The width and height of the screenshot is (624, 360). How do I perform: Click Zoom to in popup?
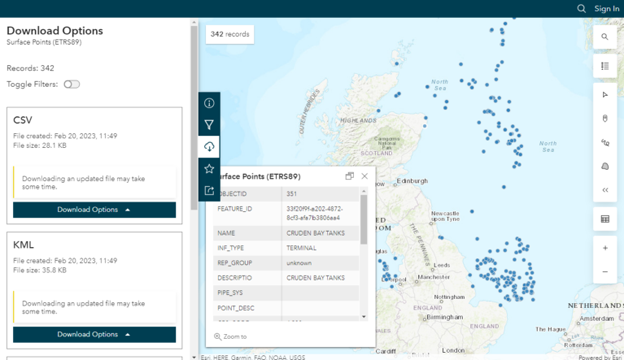coord(230,337)
